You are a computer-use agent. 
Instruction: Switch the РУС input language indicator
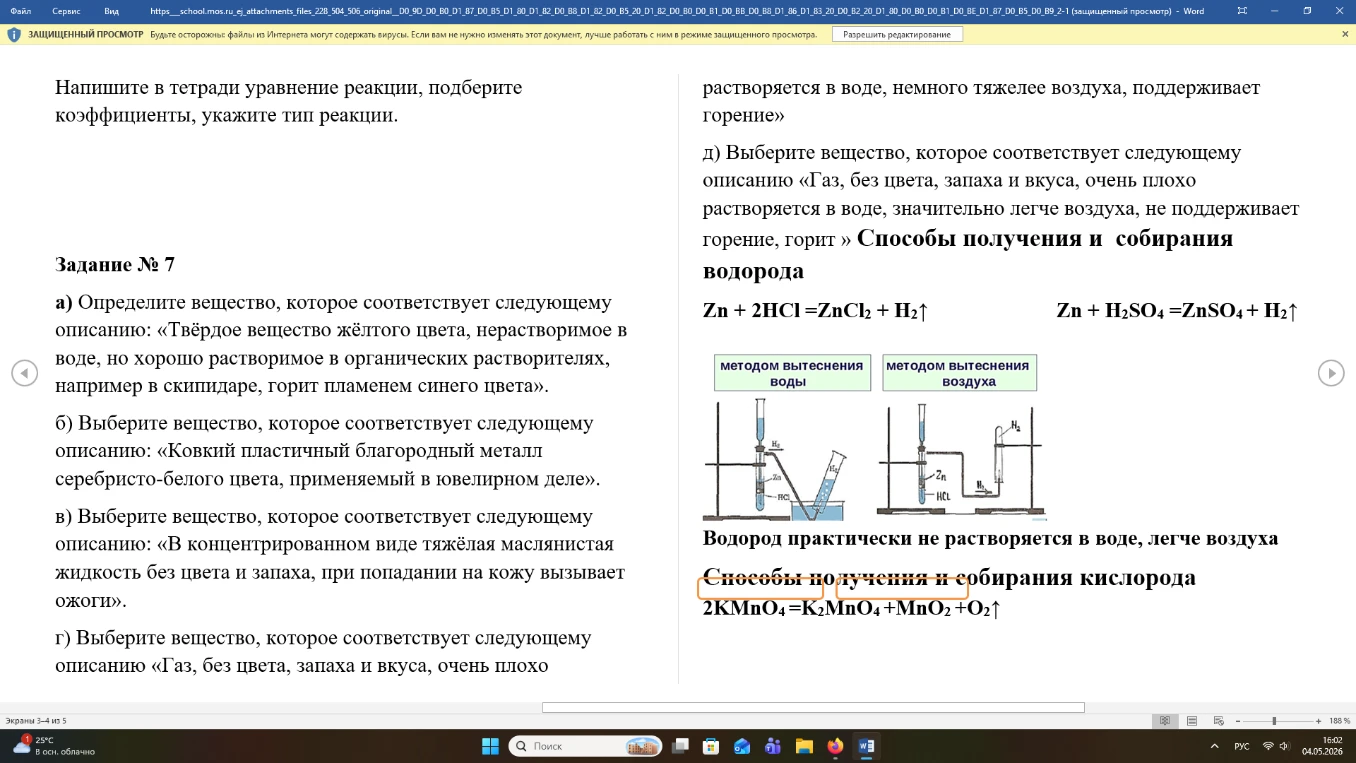point(1241,746)
